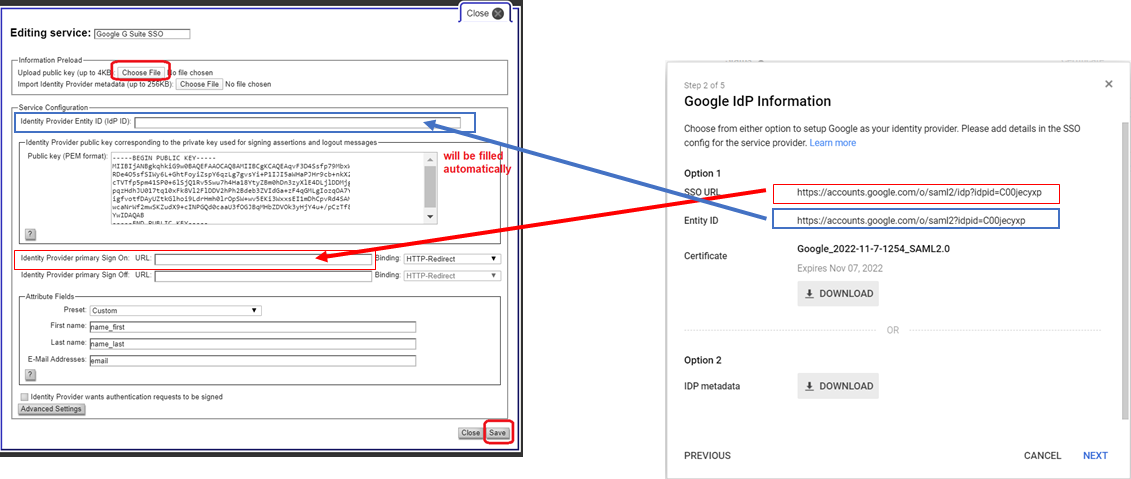This screenshot has height=479, width=1131.
Task: Choose File for Upload public key
Action: coord(141,73)
